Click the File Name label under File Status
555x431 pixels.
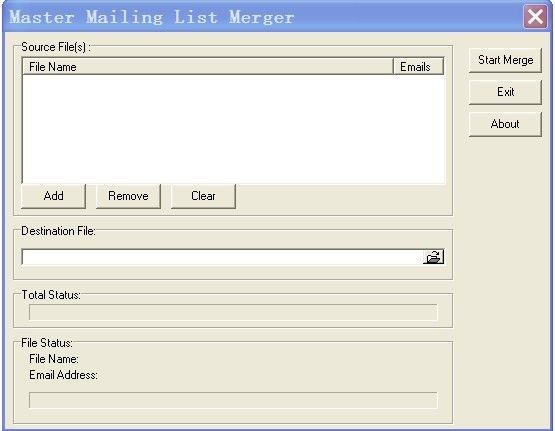[54, 359]
